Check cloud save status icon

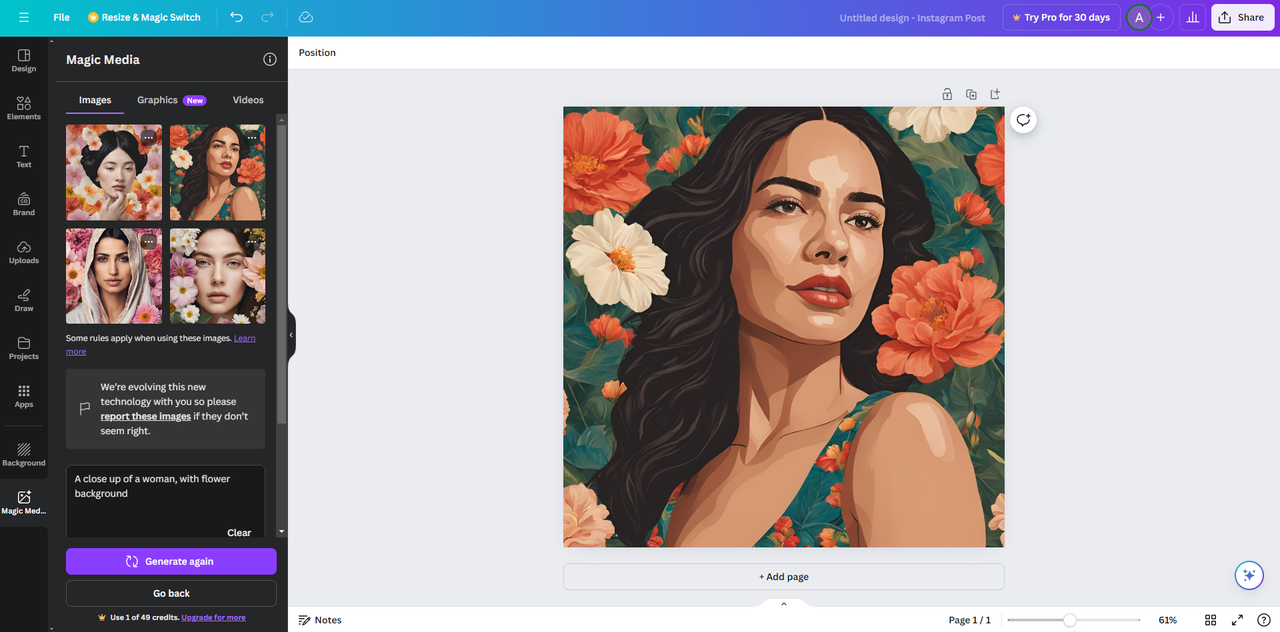(306, 17)
